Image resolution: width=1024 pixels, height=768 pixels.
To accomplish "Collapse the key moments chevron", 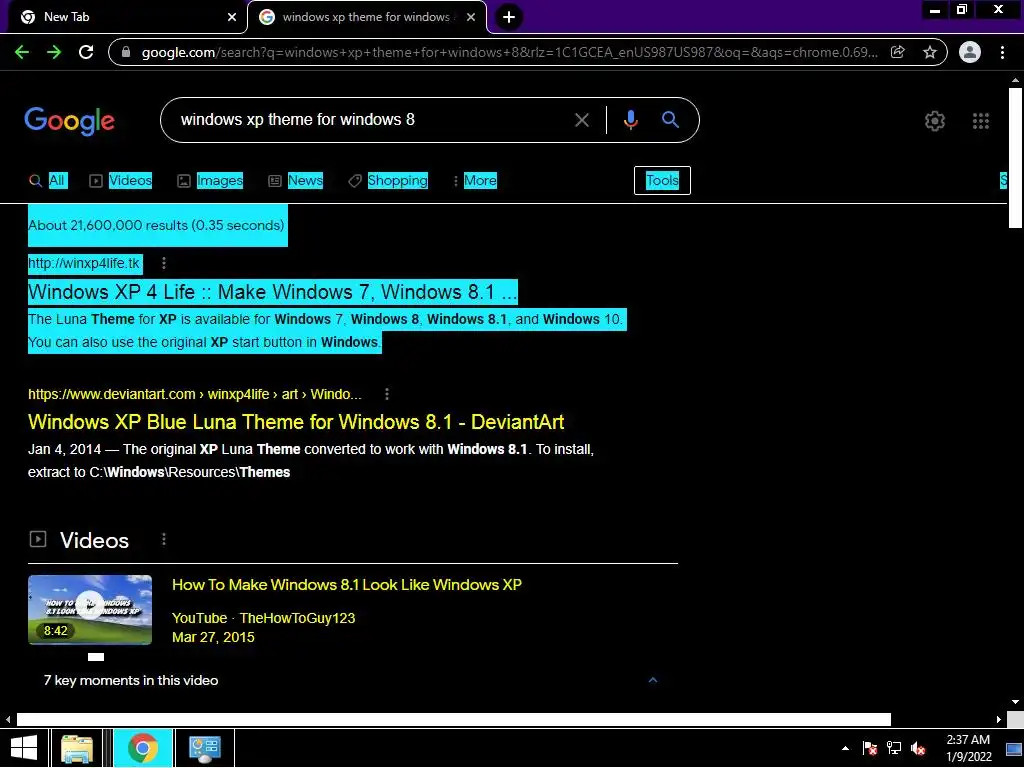I will 652,680.
